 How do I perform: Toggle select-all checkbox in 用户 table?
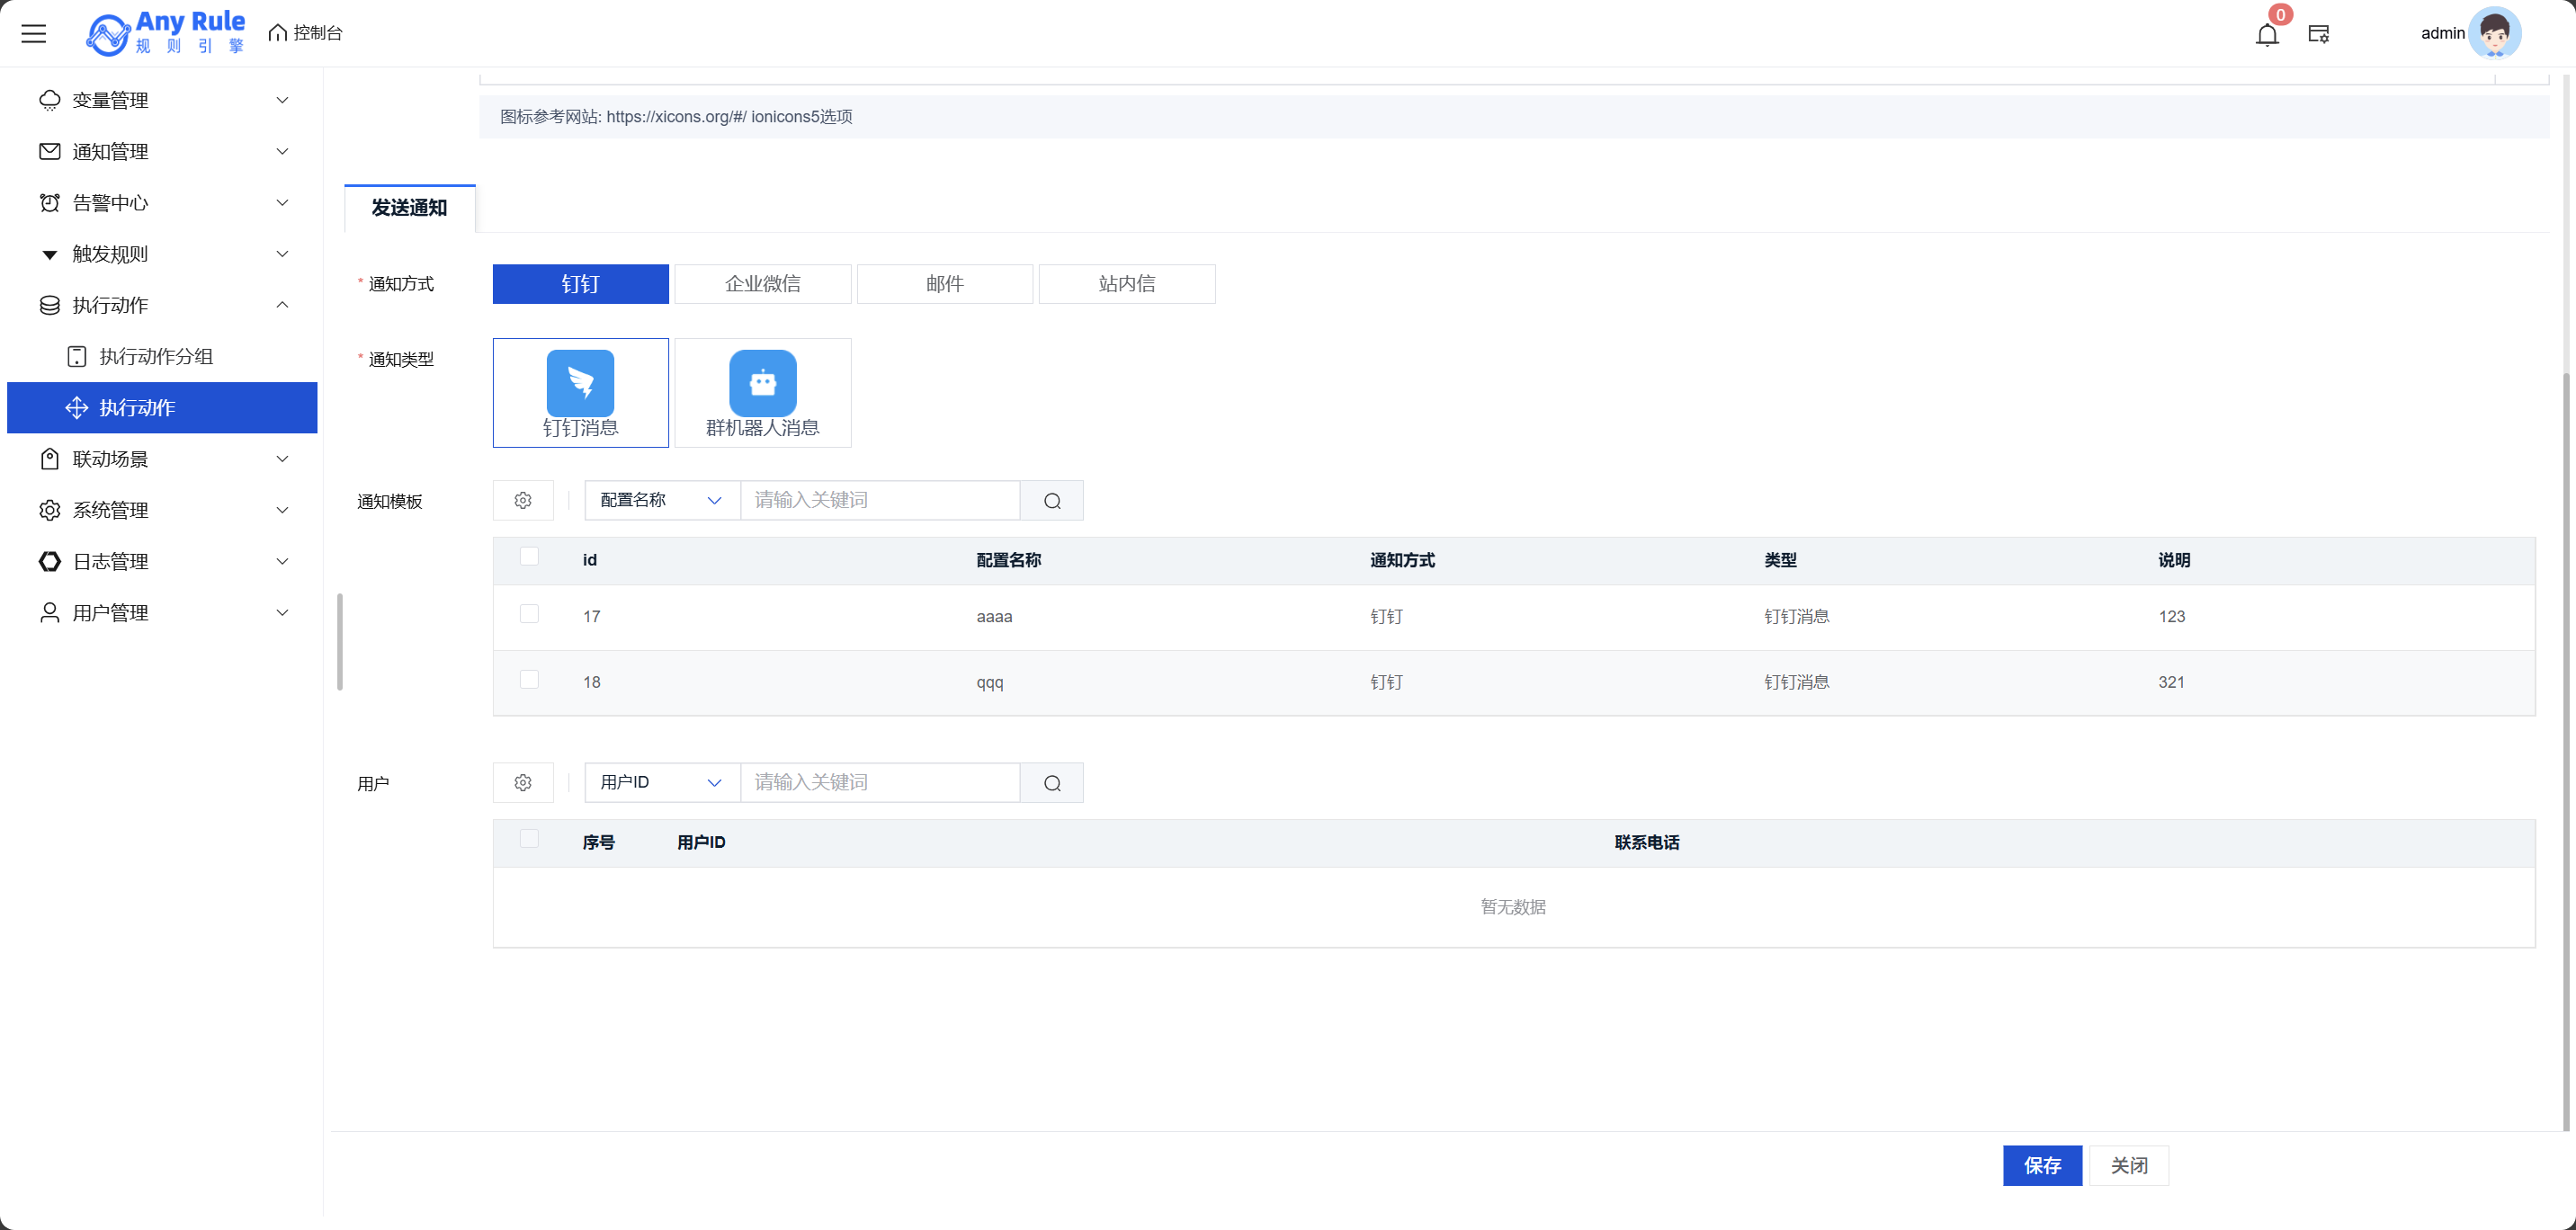point(529,839)
